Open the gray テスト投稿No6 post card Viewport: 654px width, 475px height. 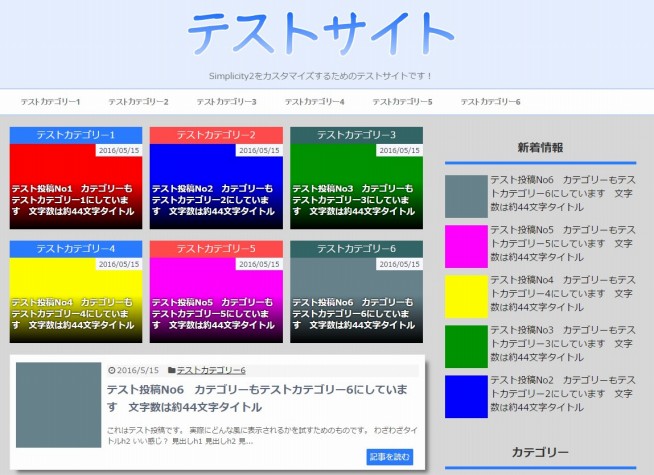356,297
